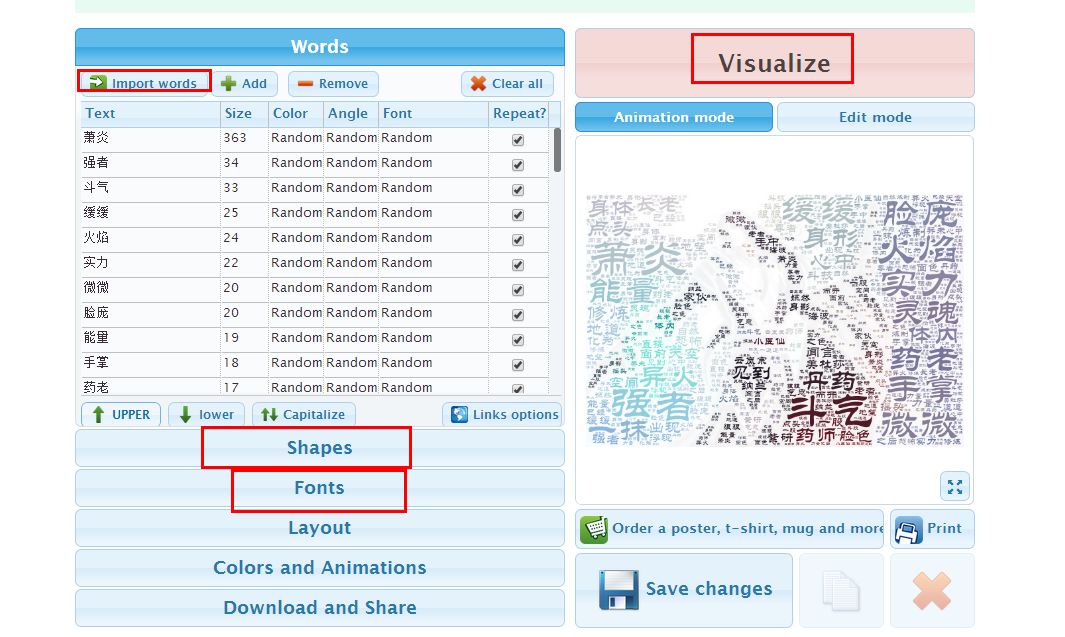Select the text cell 强者
The width and height of the screenshot is (1065, 637).
pyautogui.click(x=151, y=163)
